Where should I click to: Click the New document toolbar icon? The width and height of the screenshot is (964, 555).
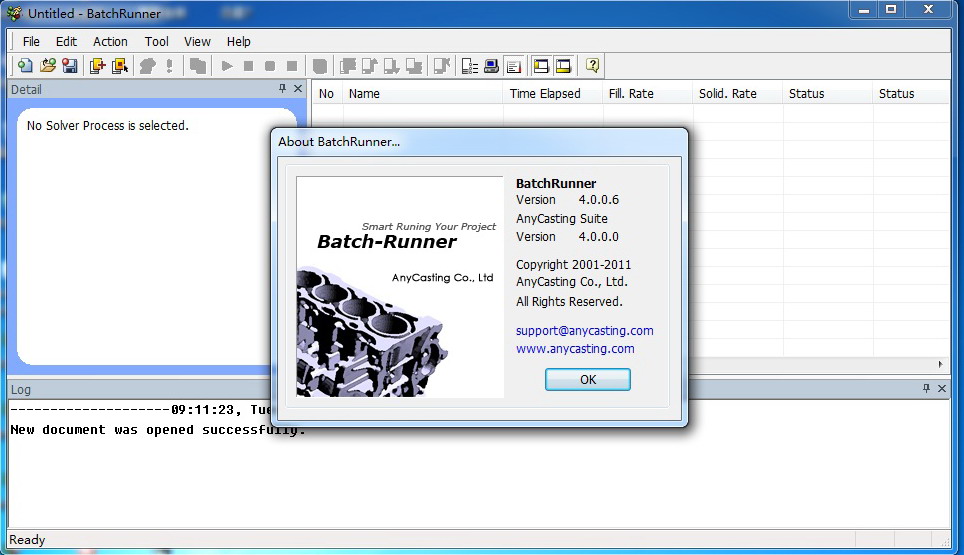click(25, 66)
